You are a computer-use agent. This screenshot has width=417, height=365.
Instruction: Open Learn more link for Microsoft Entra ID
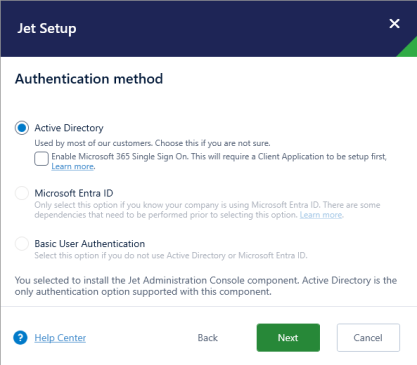click(321, 215)
